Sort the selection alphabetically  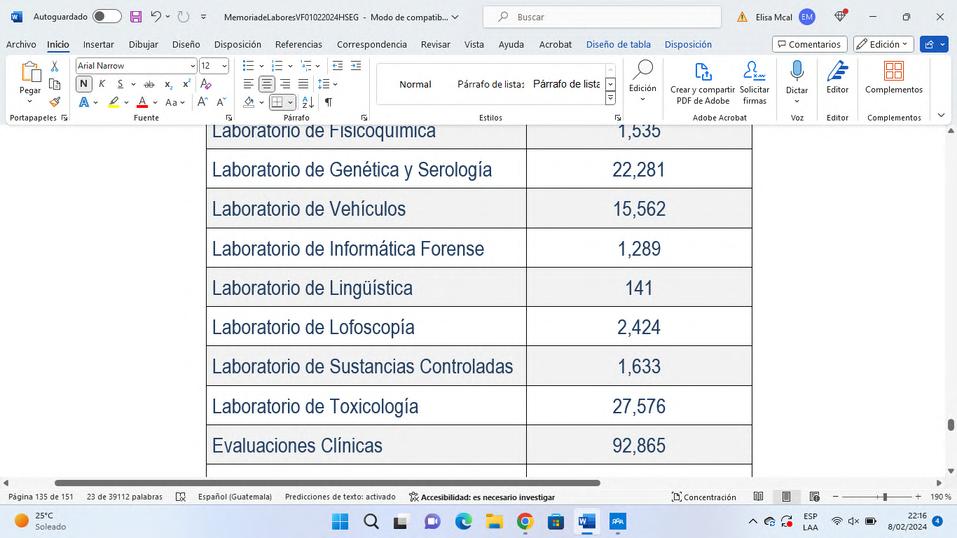(308, 102)
